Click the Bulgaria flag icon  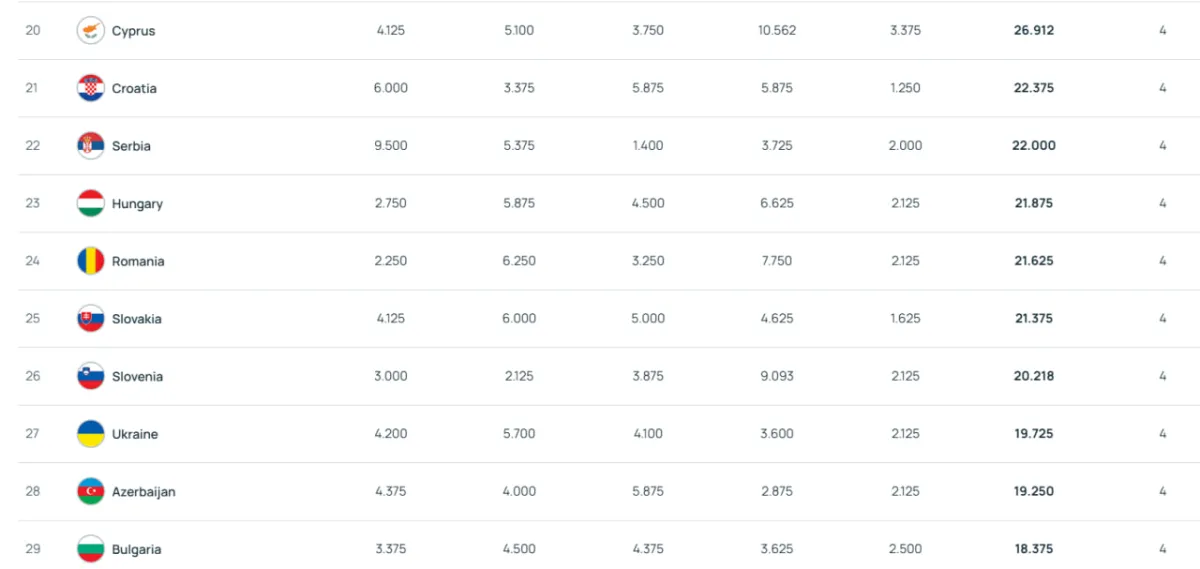click(91, 549)
